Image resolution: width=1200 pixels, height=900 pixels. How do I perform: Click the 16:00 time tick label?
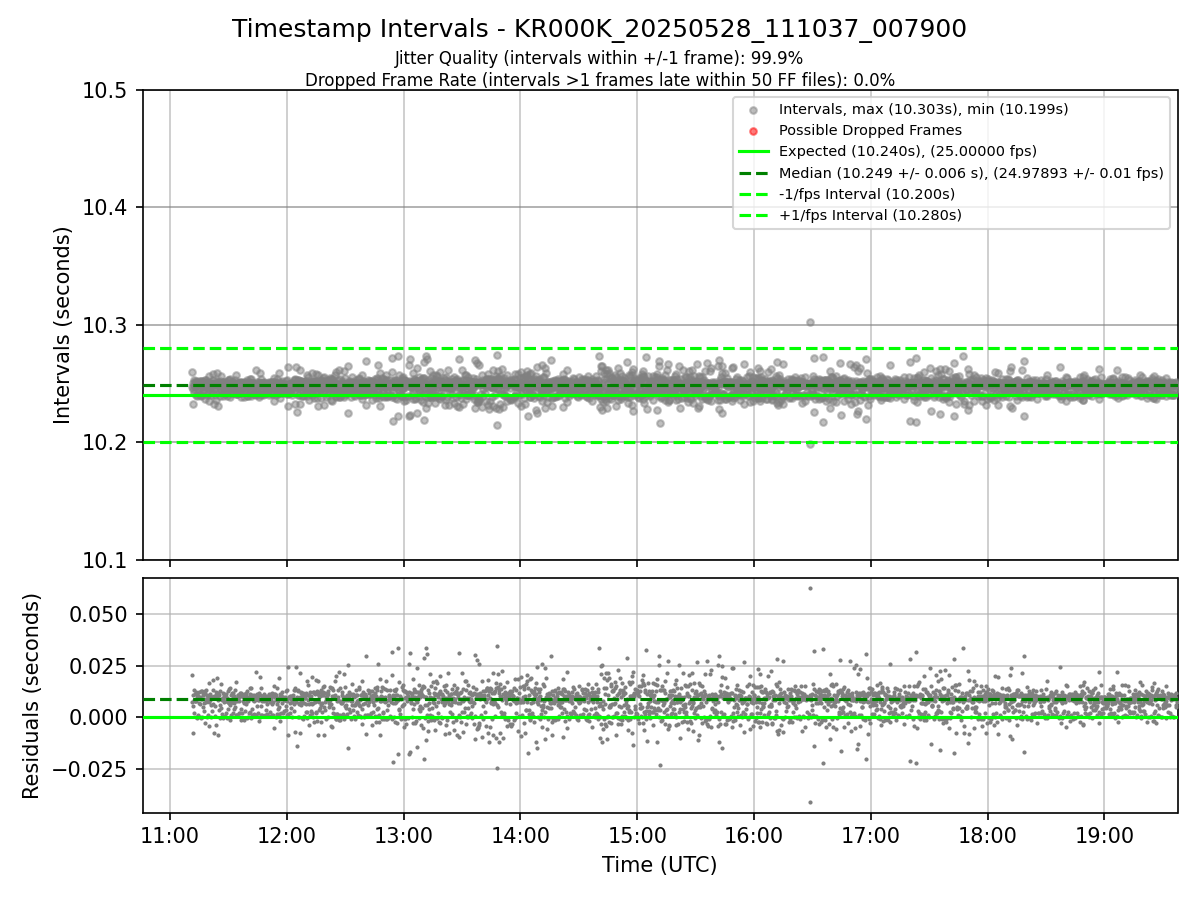click(x=754, y=833)
